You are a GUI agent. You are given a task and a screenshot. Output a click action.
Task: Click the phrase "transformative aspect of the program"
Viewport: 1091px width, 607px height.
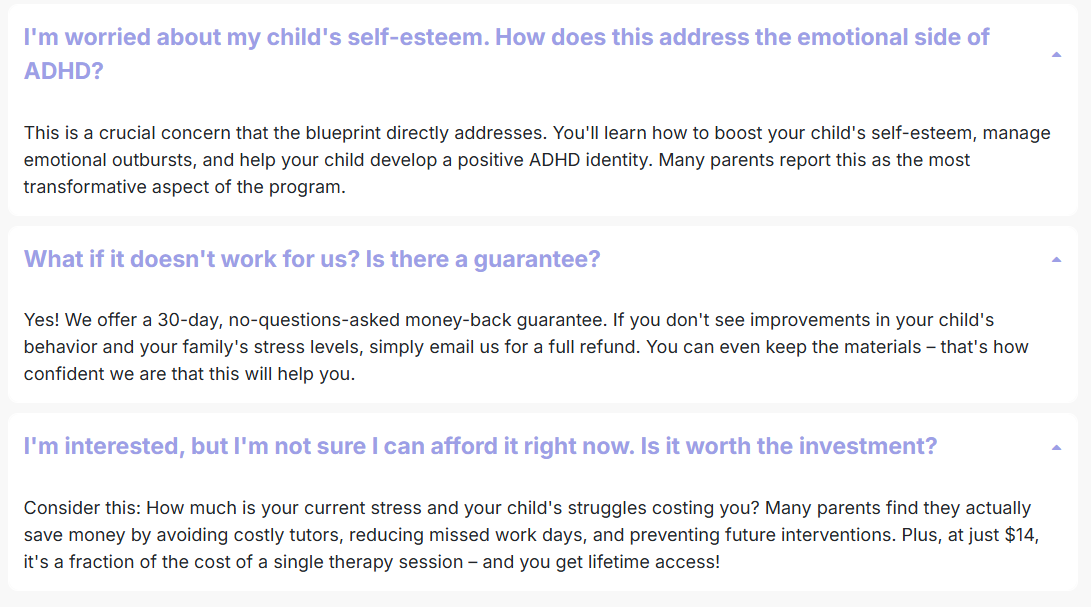point(184,186)
